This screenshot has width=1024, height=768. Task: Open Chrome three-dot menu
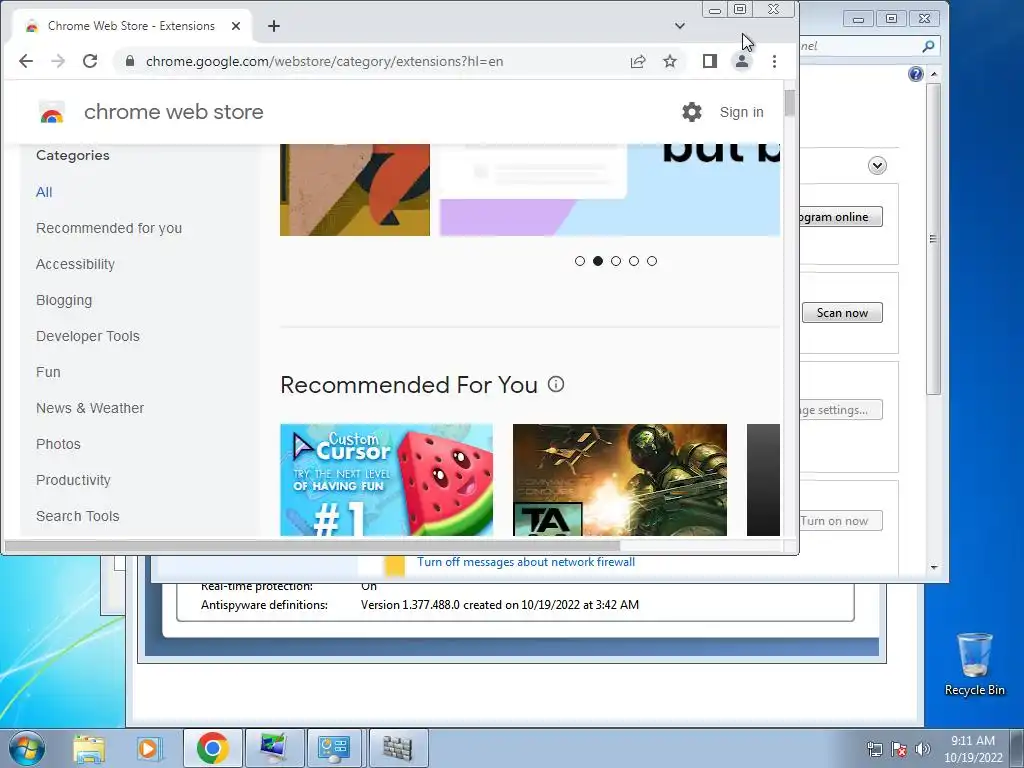(775, 61)
